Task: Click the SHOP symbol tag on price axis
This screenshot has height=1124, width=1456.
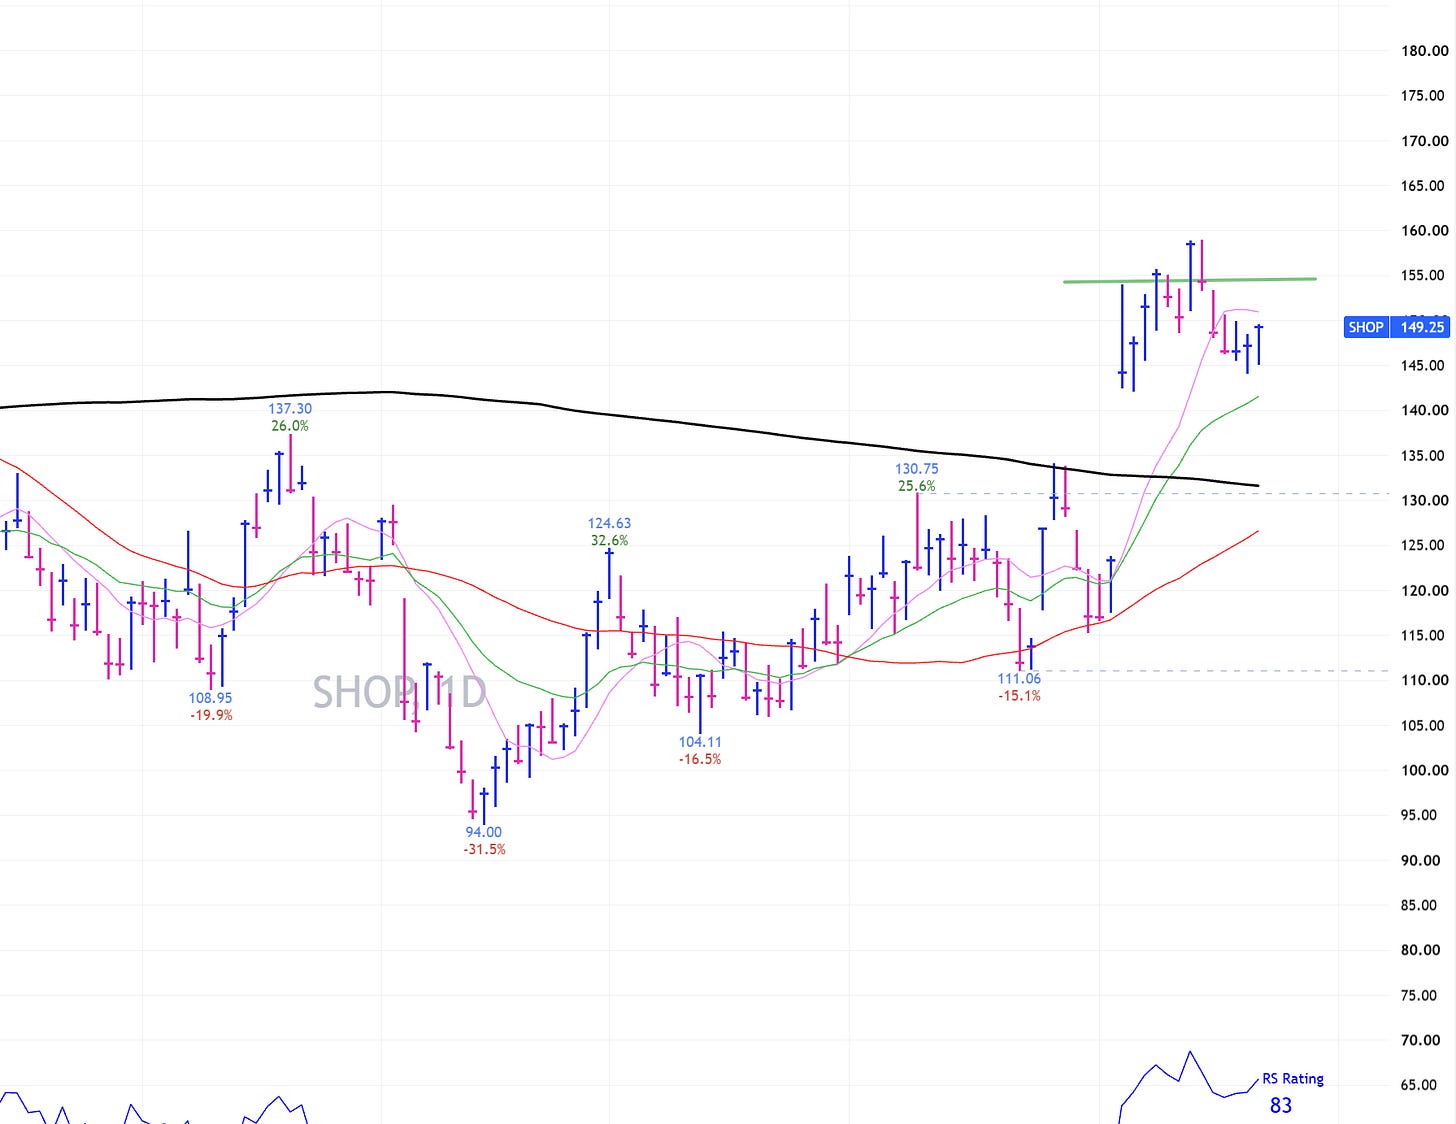Action: point(1366,327)
